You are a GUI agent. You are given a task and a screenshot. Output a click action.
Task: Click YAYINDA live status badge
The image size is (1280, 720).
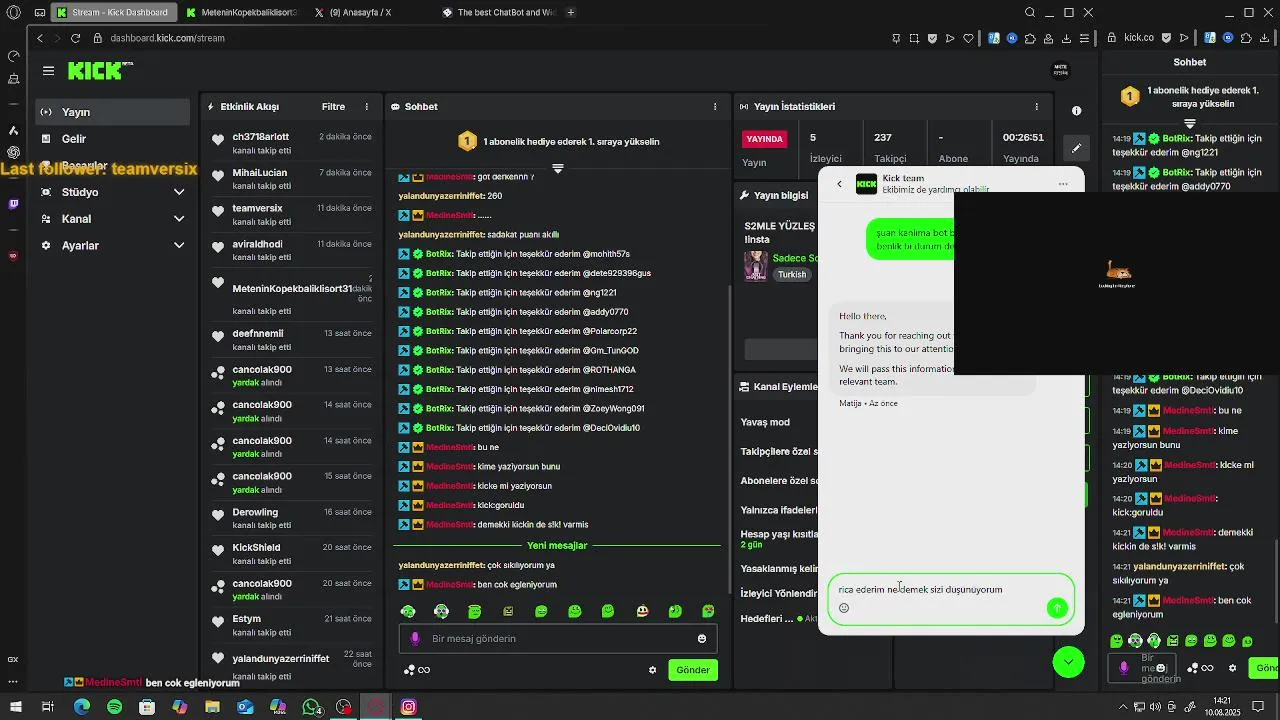coord(765,139)
